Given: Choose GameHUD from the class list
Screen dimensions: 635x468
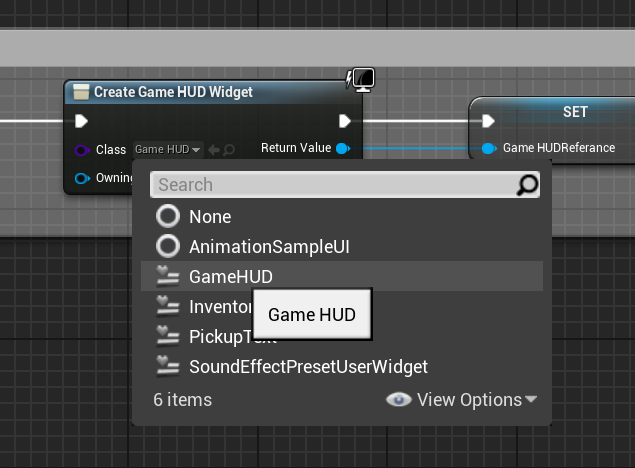Looking at the screenshot, I should tap(342, 277).
